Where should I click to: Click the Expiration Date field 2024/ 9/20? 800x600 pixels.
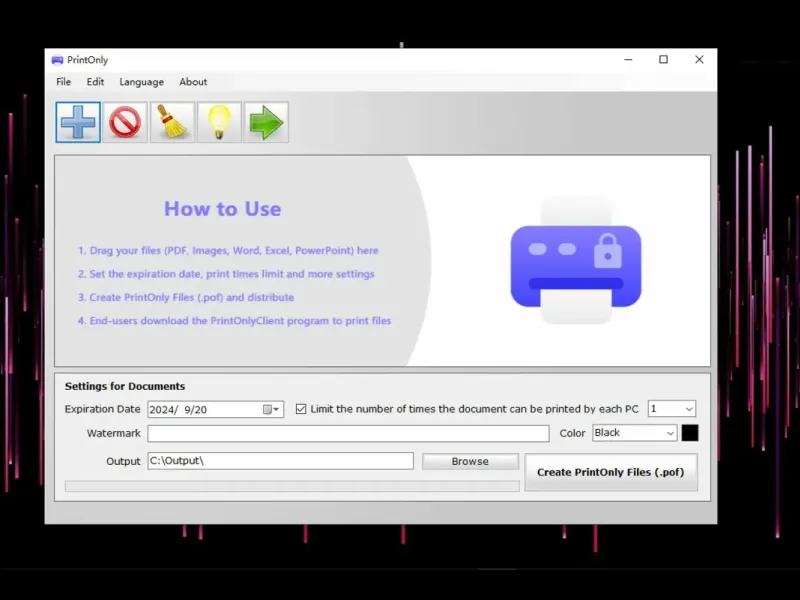coord(215,409)
